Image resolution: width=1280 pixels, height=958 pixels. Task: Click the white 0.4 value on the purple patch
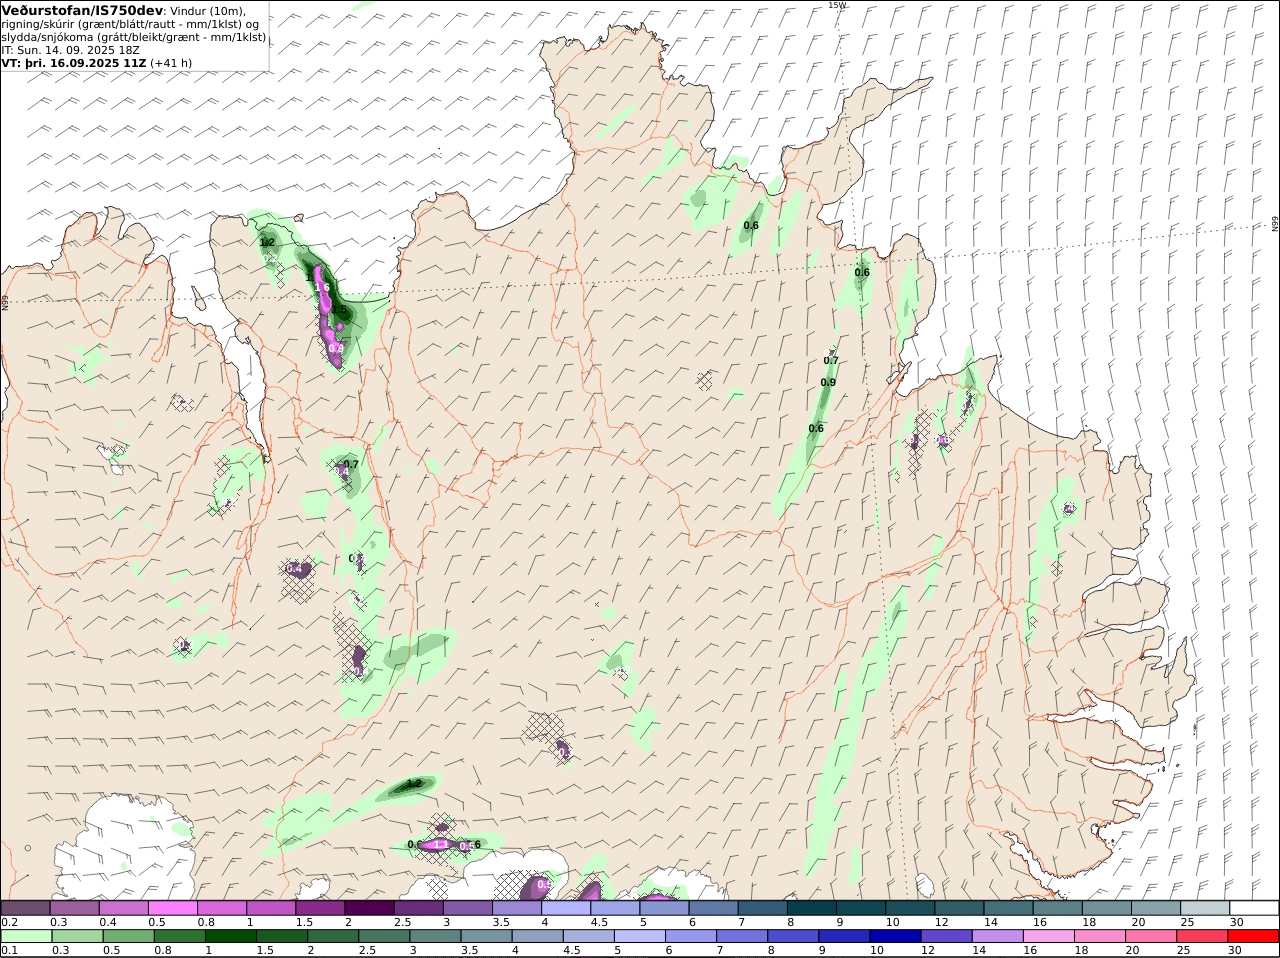[294, 568]
